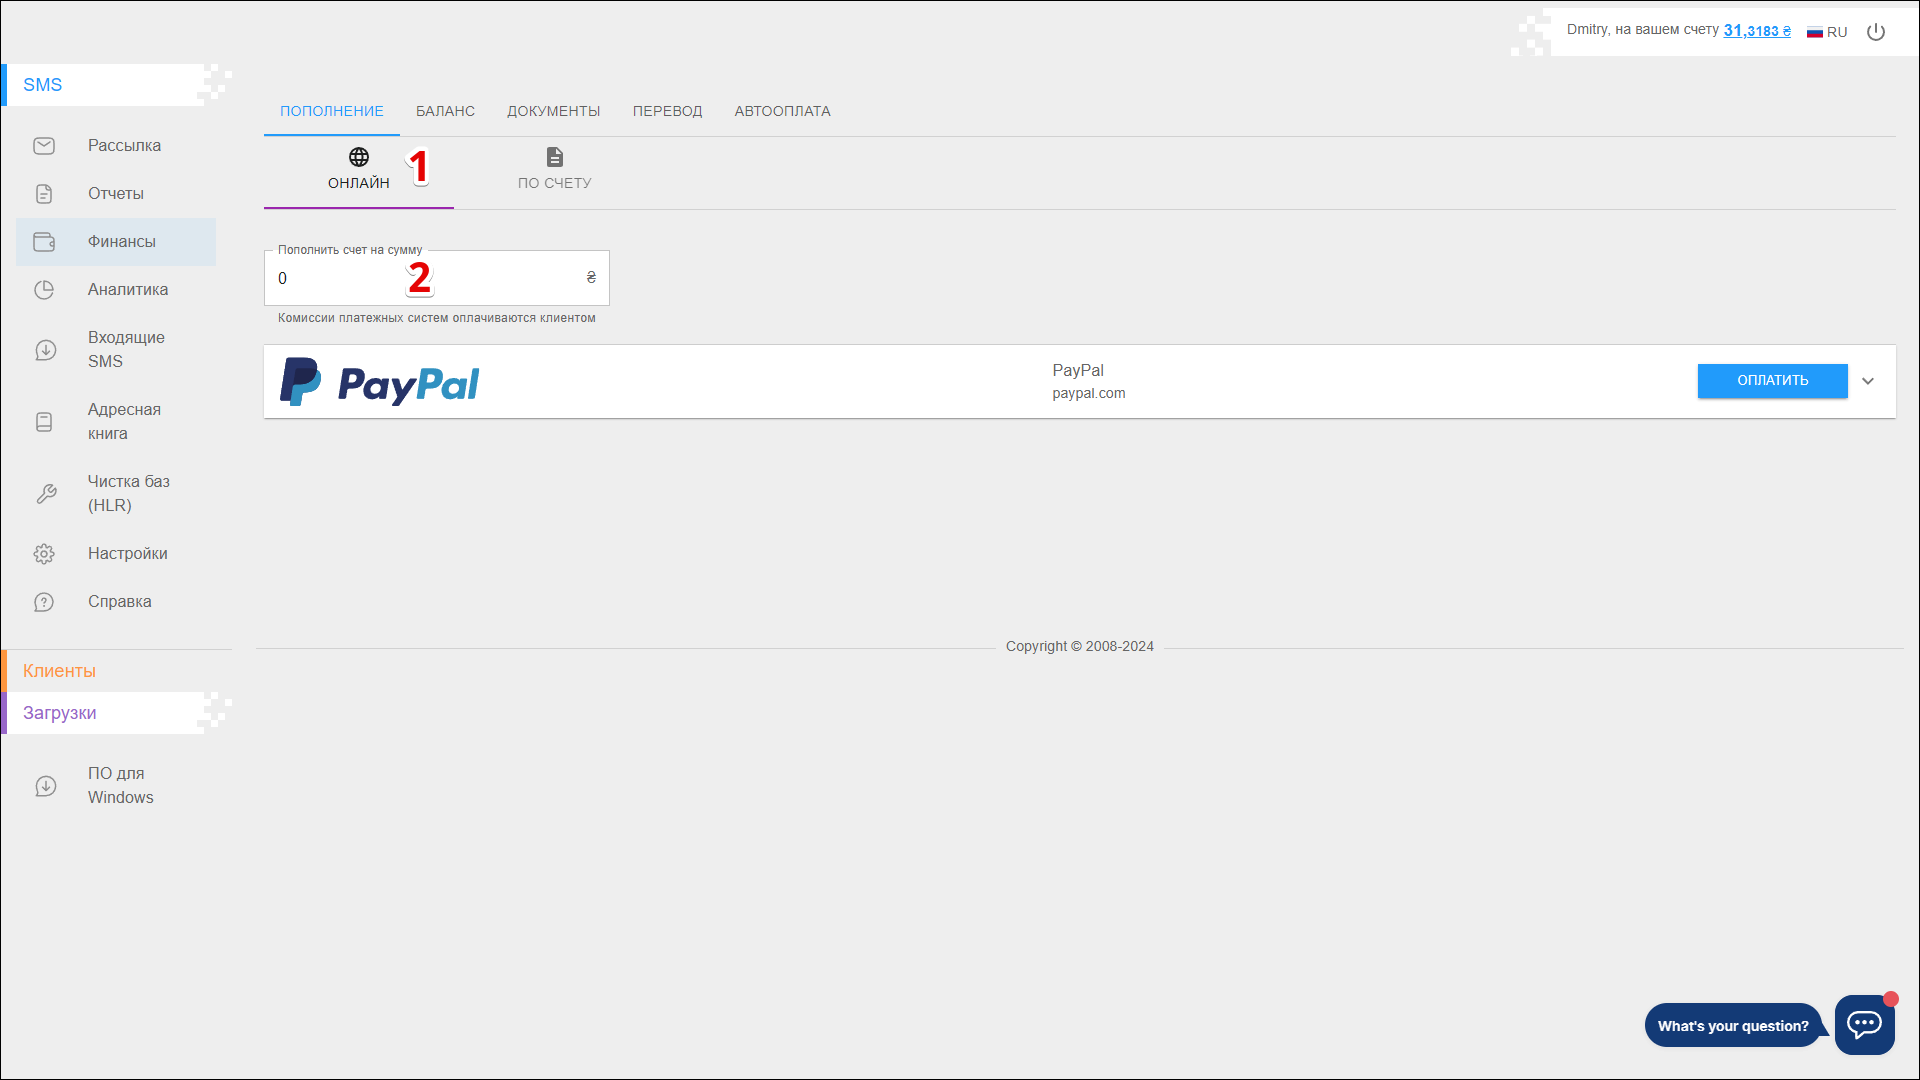Open the chat bubble support widget

click(x=1864, y=1024)
